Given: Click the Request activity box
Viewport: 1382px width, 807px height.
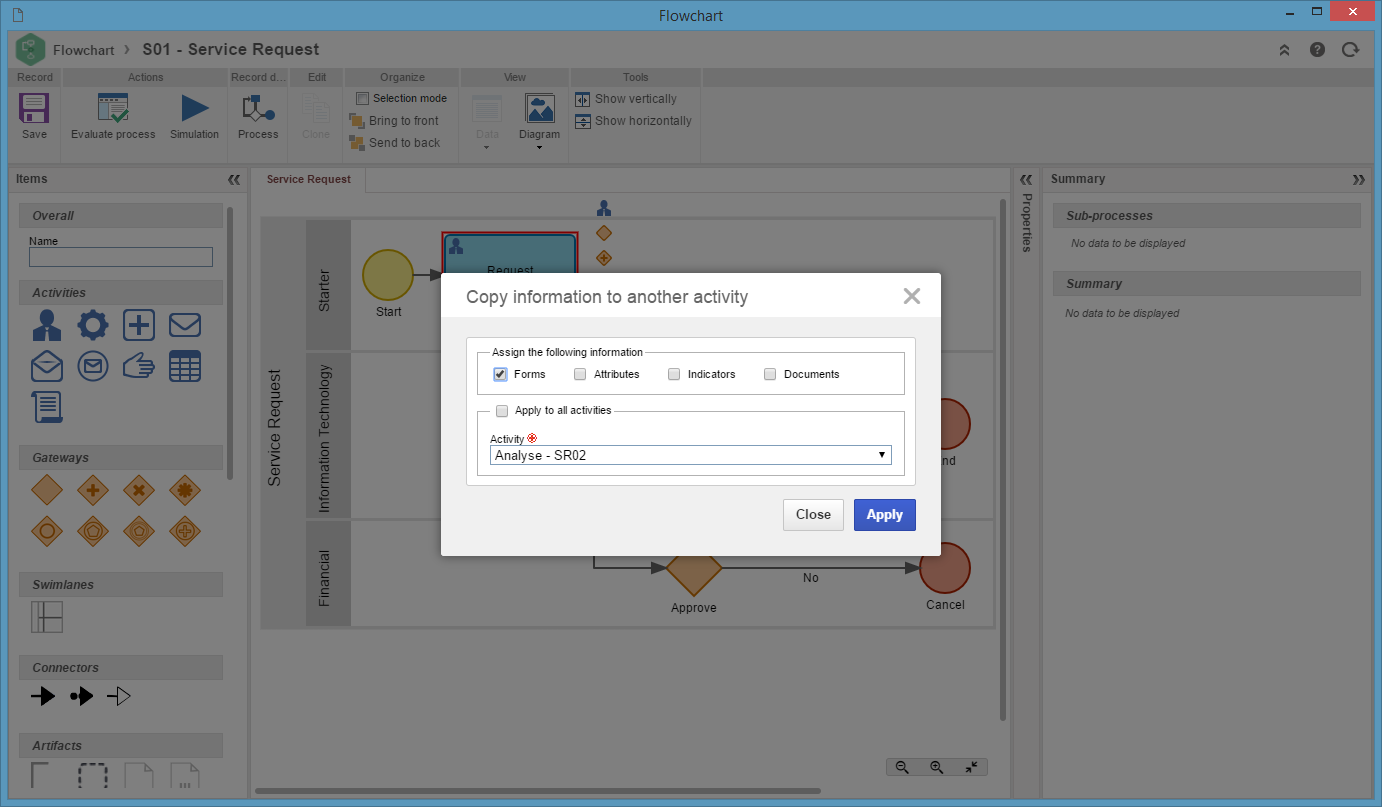Looking at the screenshot, I should click(x=510, y=253).
